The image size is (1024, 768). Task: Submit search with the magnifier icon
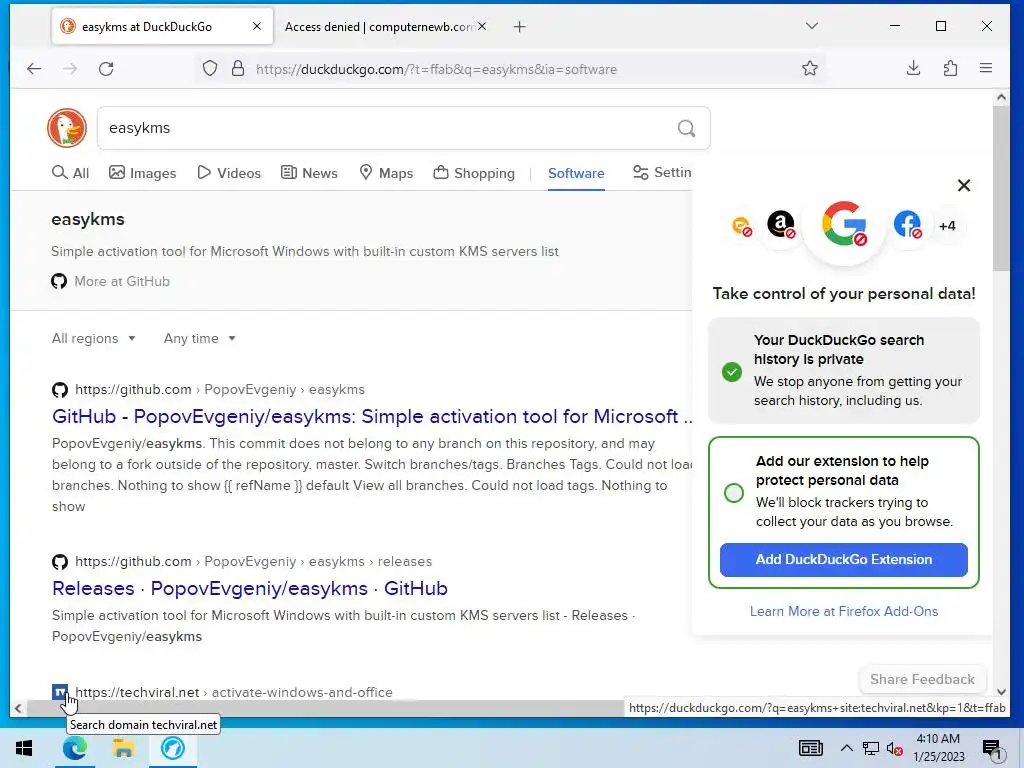tap(686, 128)
